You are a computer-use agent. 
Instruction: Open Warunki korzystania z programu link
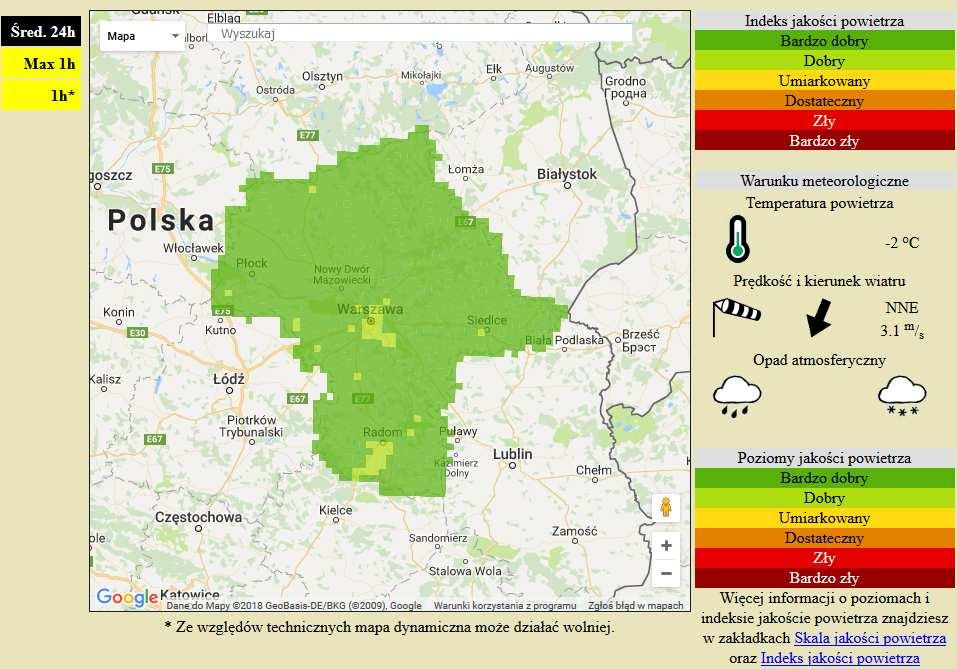pos(505,606)
